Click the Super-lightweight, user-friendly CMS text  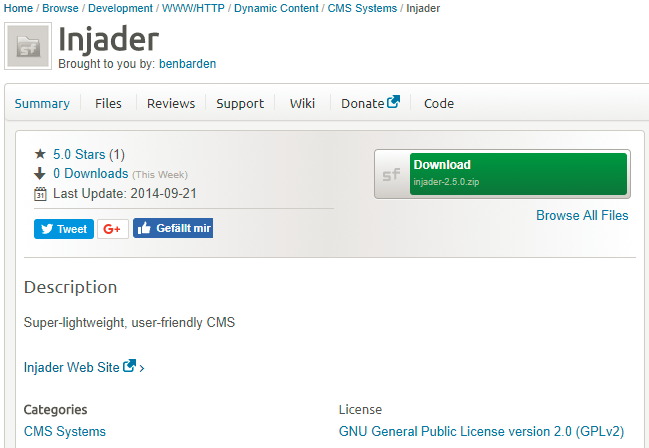(x=130, y=323)
